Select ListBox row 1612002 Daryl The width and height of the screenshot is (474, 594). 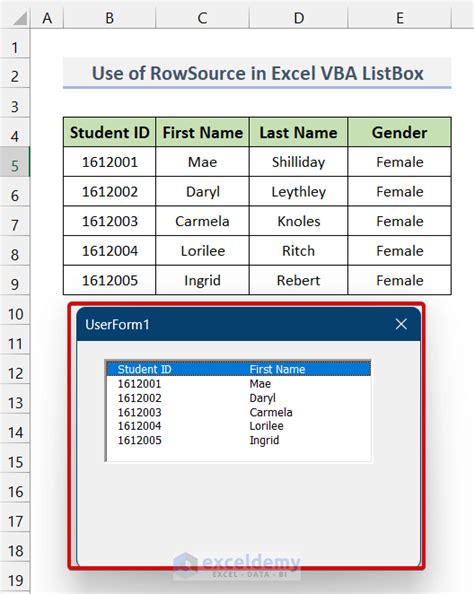tap(239, 398)
